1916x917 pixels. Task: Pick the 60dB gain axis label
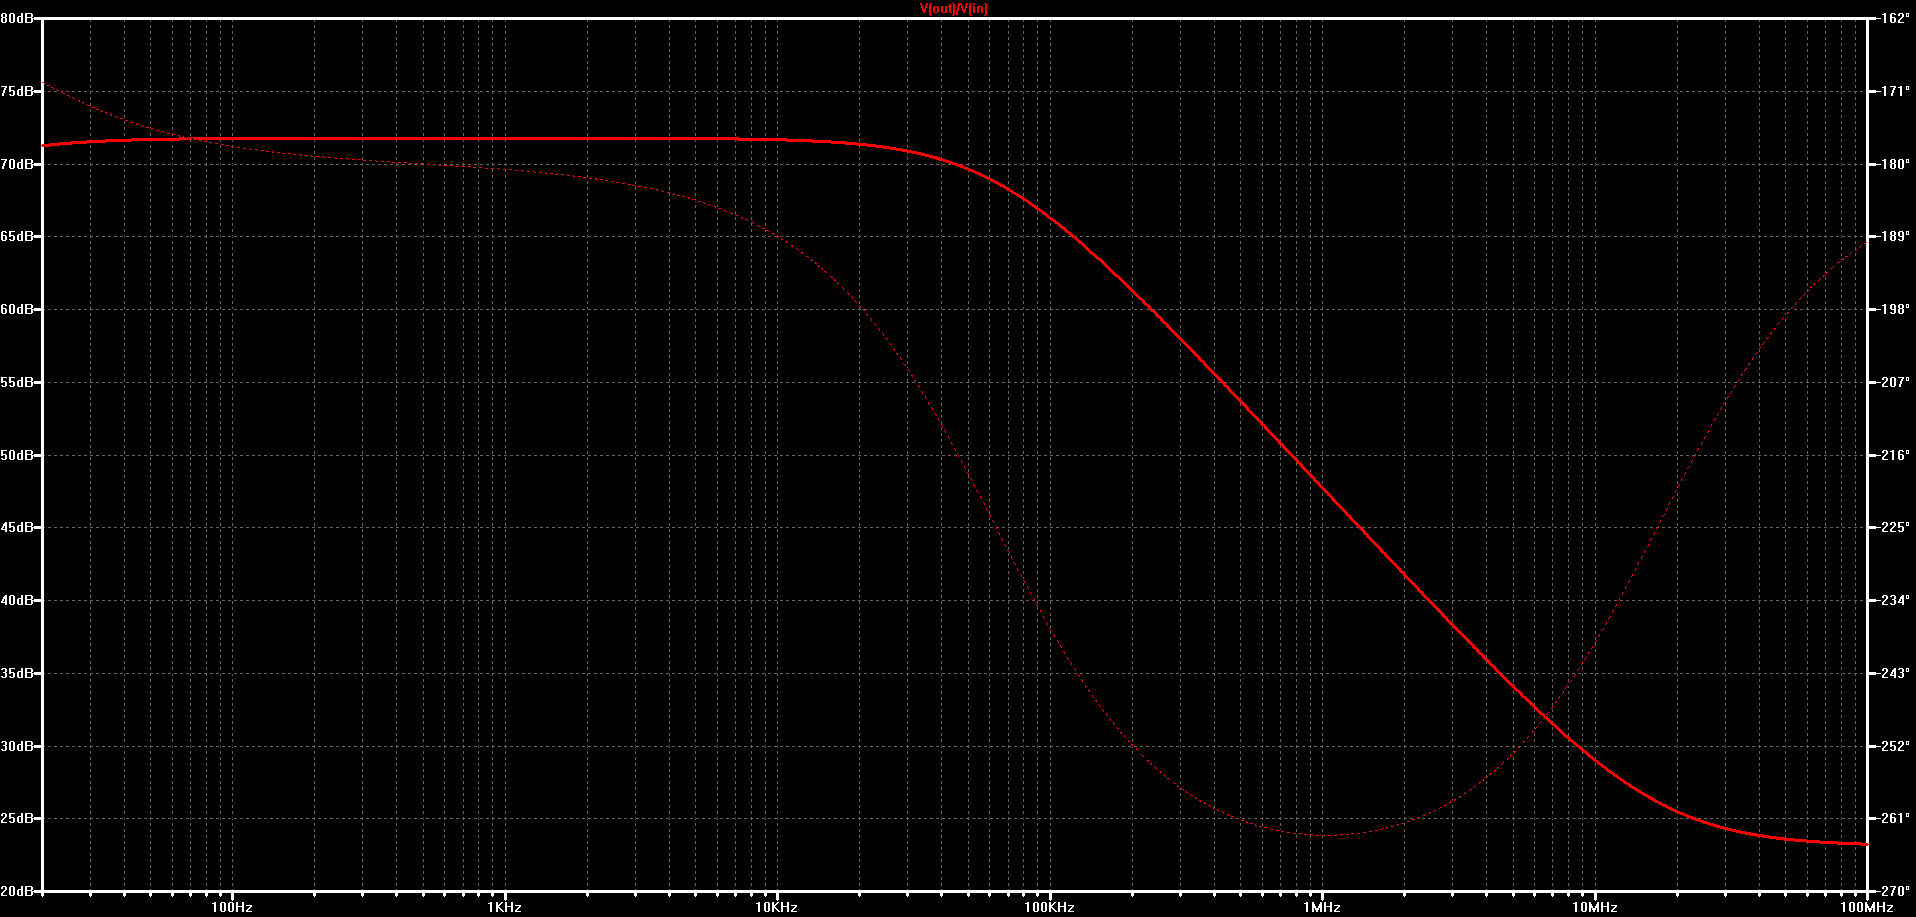point(16,309)
